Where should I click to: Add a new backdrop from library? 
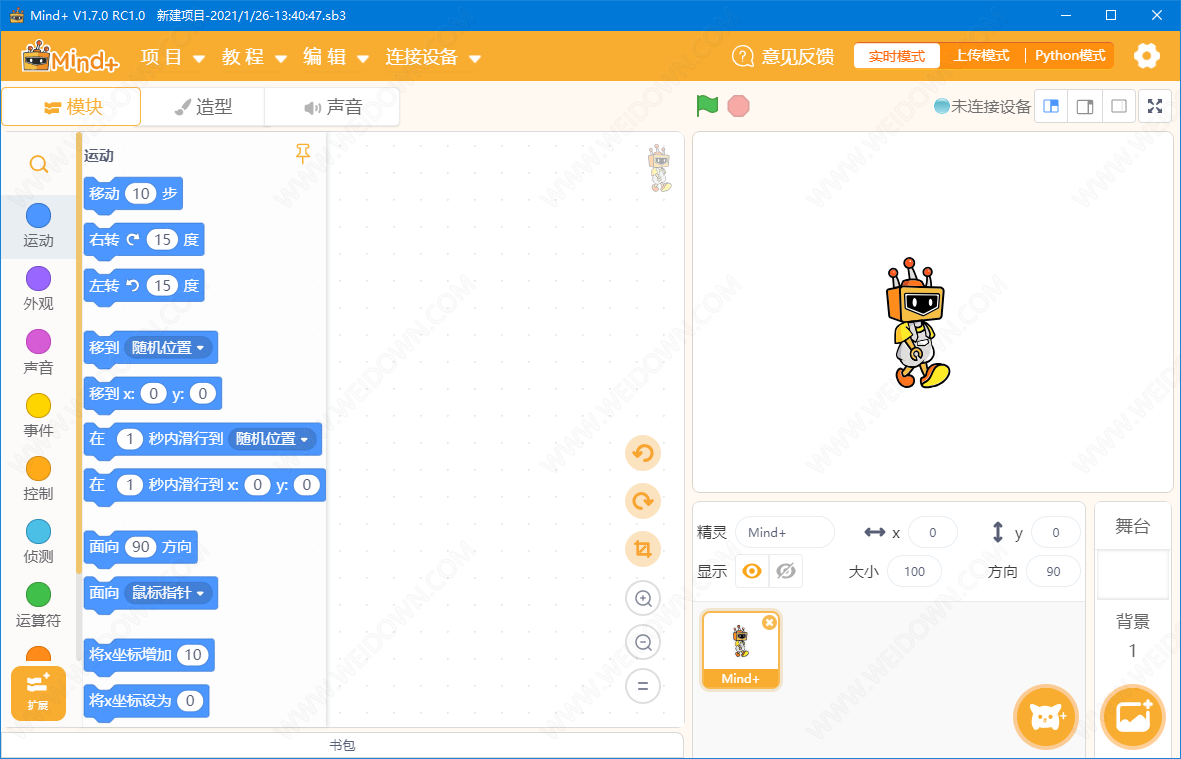coord(1133,717)
